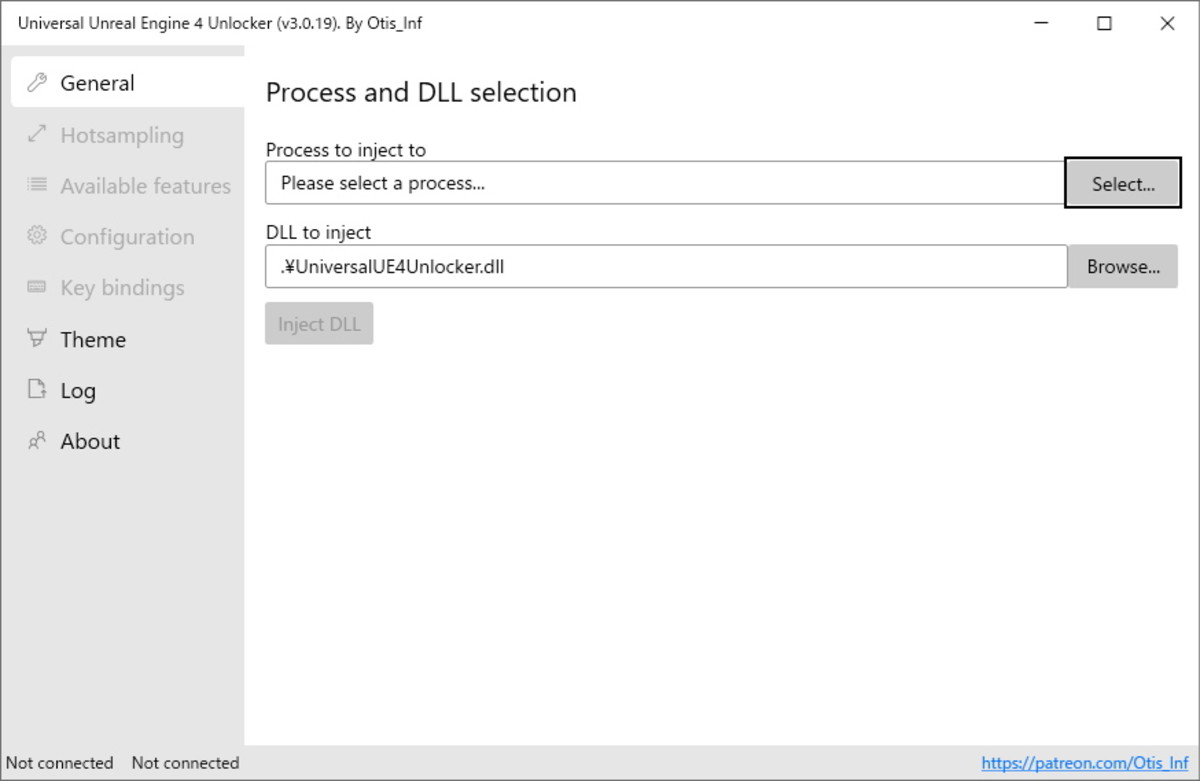Click the keyboard icon beside Key bindings
This screenshot has width=1200, height=781.
point(38,288)
